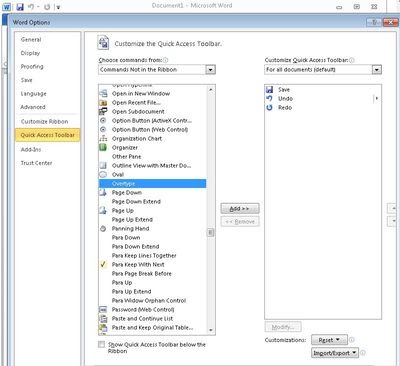Select Option Button (ActiveX Control) icon
The image size is (400, 366).
pos(103,121)
